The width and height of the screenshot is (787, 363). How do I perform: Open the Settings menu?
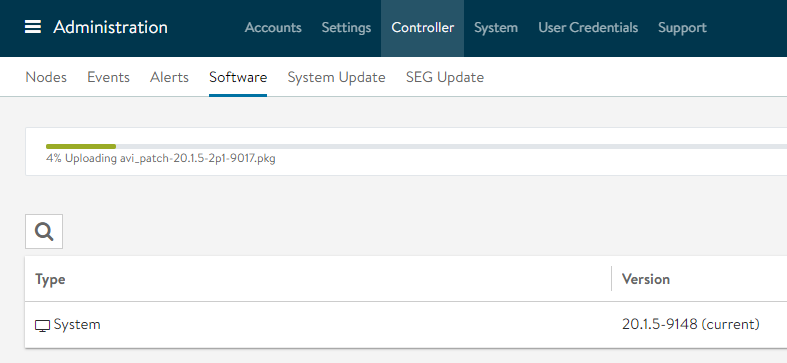(346, 27)
